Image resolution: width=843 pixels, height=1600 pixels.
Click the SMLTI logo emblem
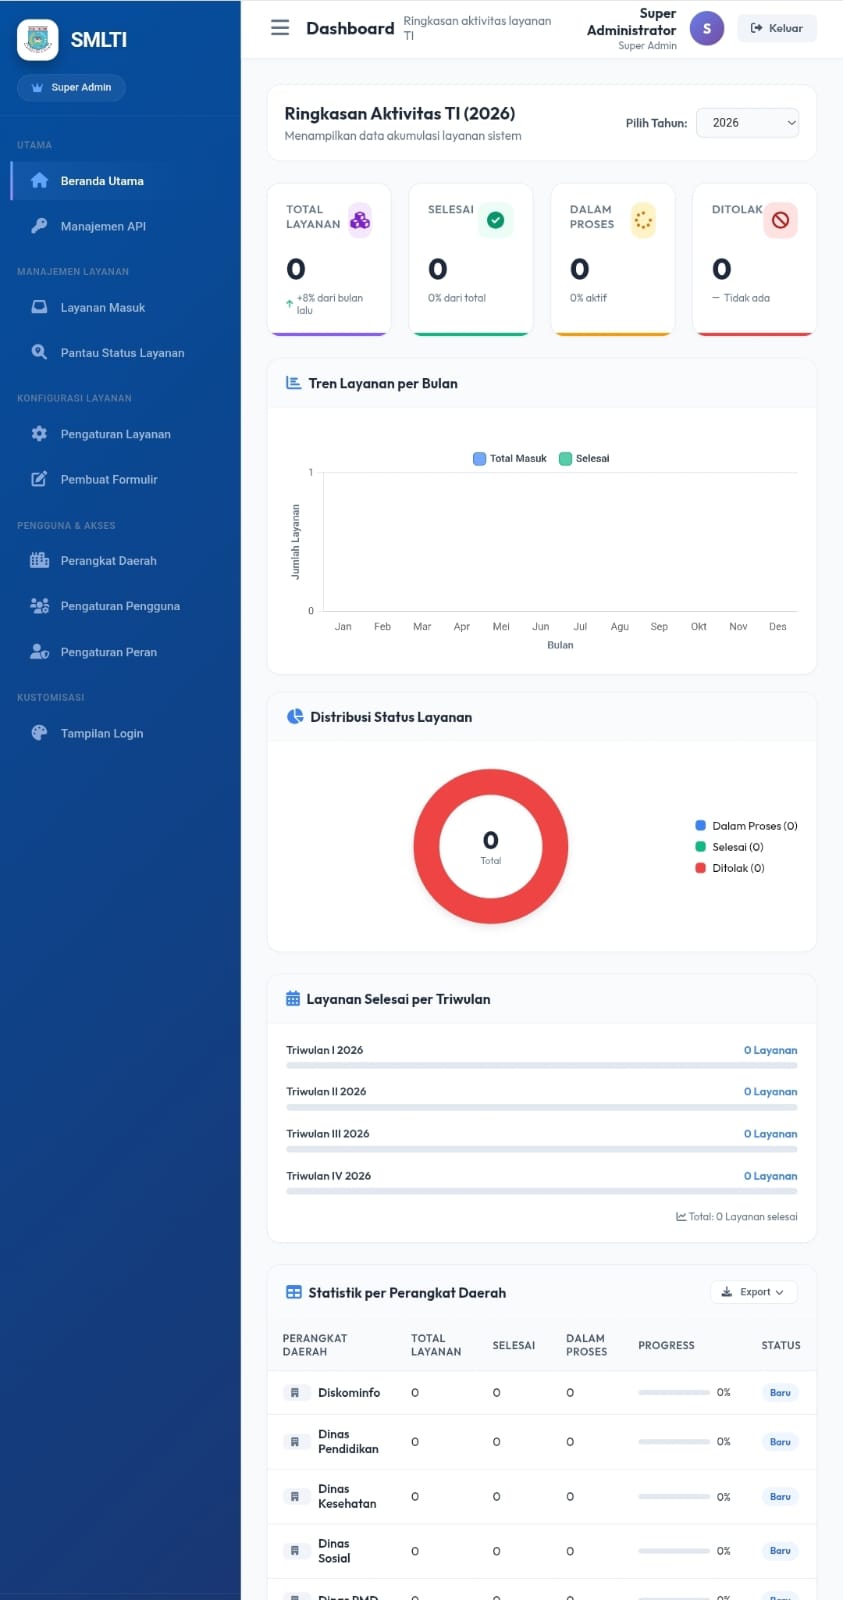pos(38,40)
